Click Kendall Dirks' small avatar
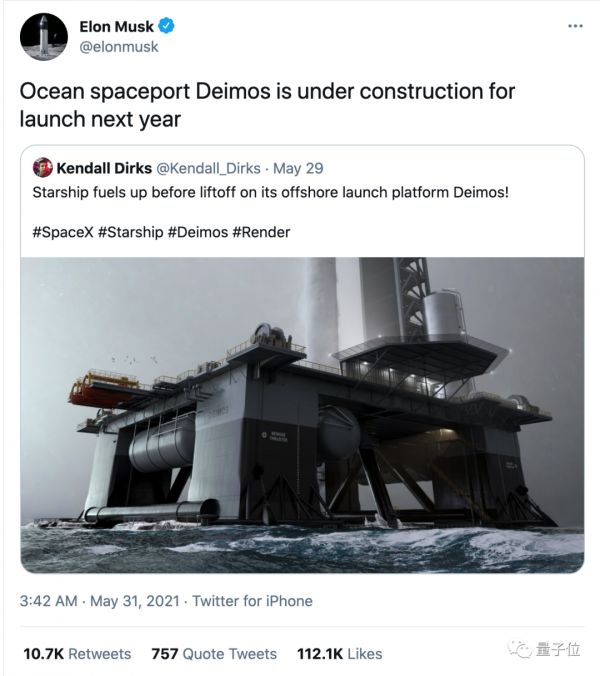600x676 pixels. tap(43, 168)
